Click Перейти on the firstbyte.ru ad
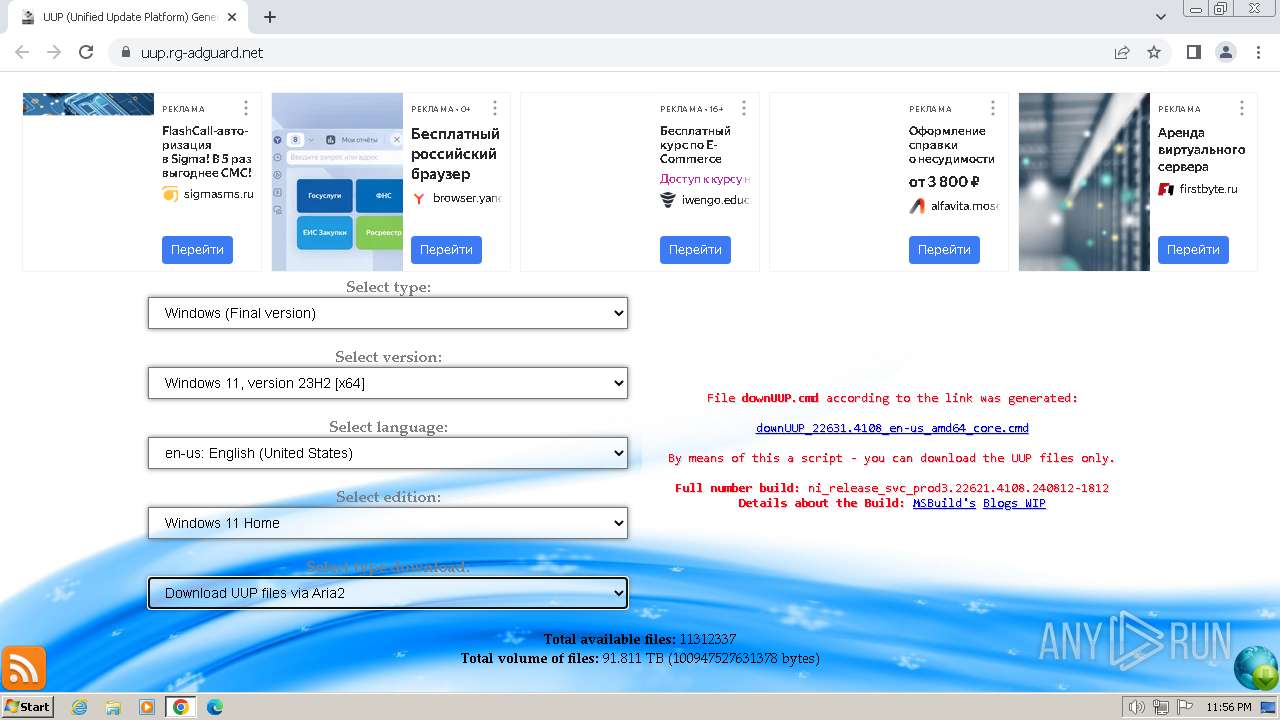 [1193, 250]
